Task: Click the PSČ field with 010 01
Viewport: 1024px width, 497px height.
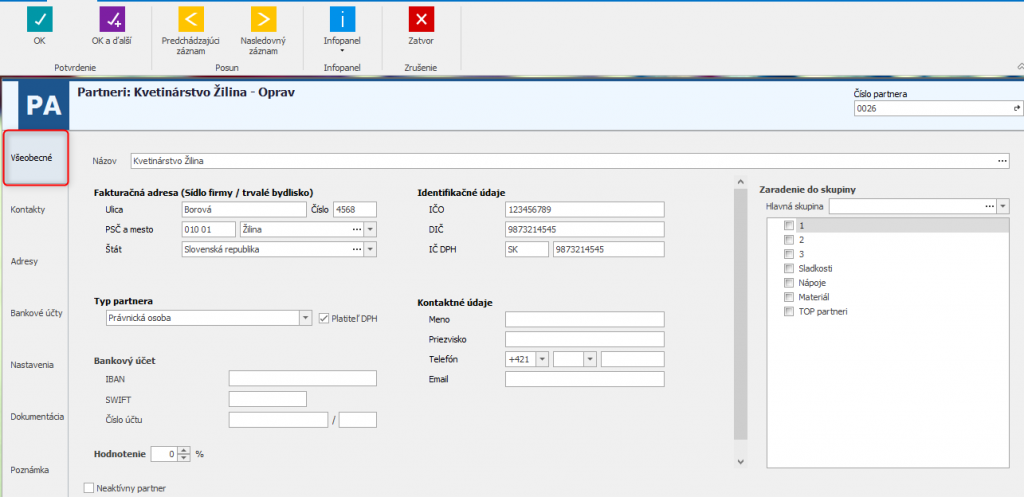Action: (207, 229)
